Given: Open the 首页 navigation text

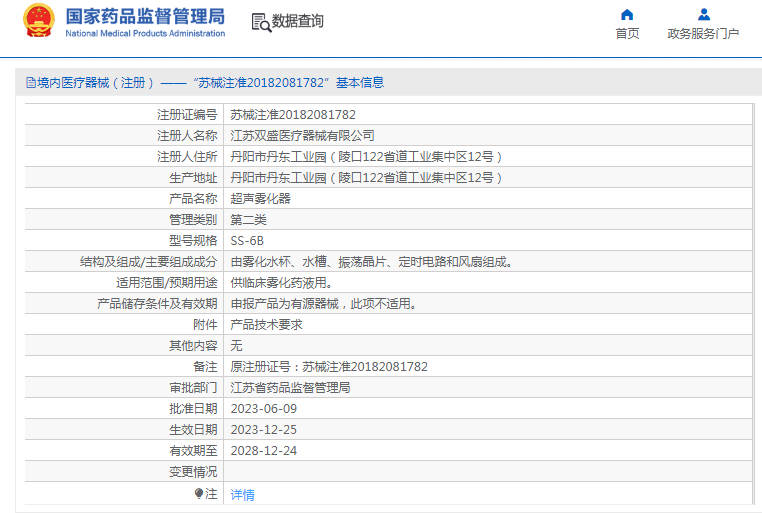Looking at the screenshot, I should 627,34.
